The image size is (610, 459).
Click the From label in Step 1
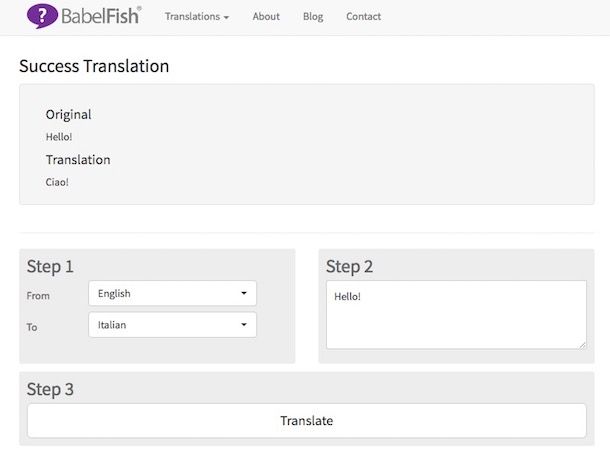38,296
